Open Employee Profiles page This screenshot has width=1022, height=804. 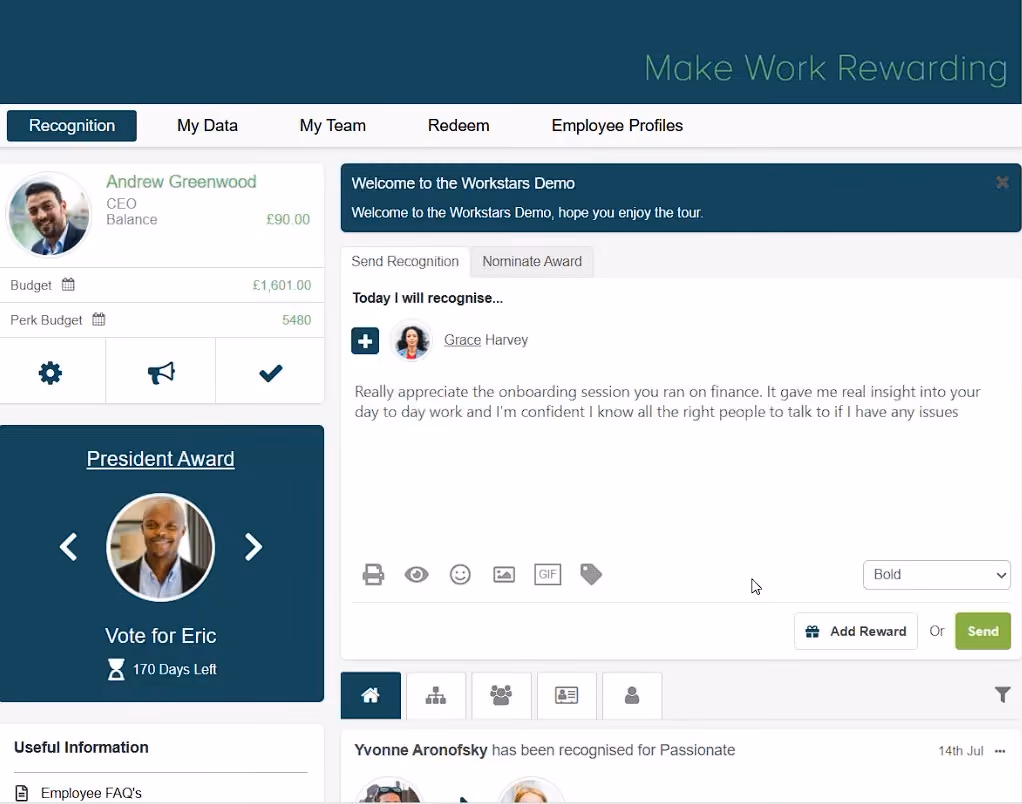click(617, 126)
